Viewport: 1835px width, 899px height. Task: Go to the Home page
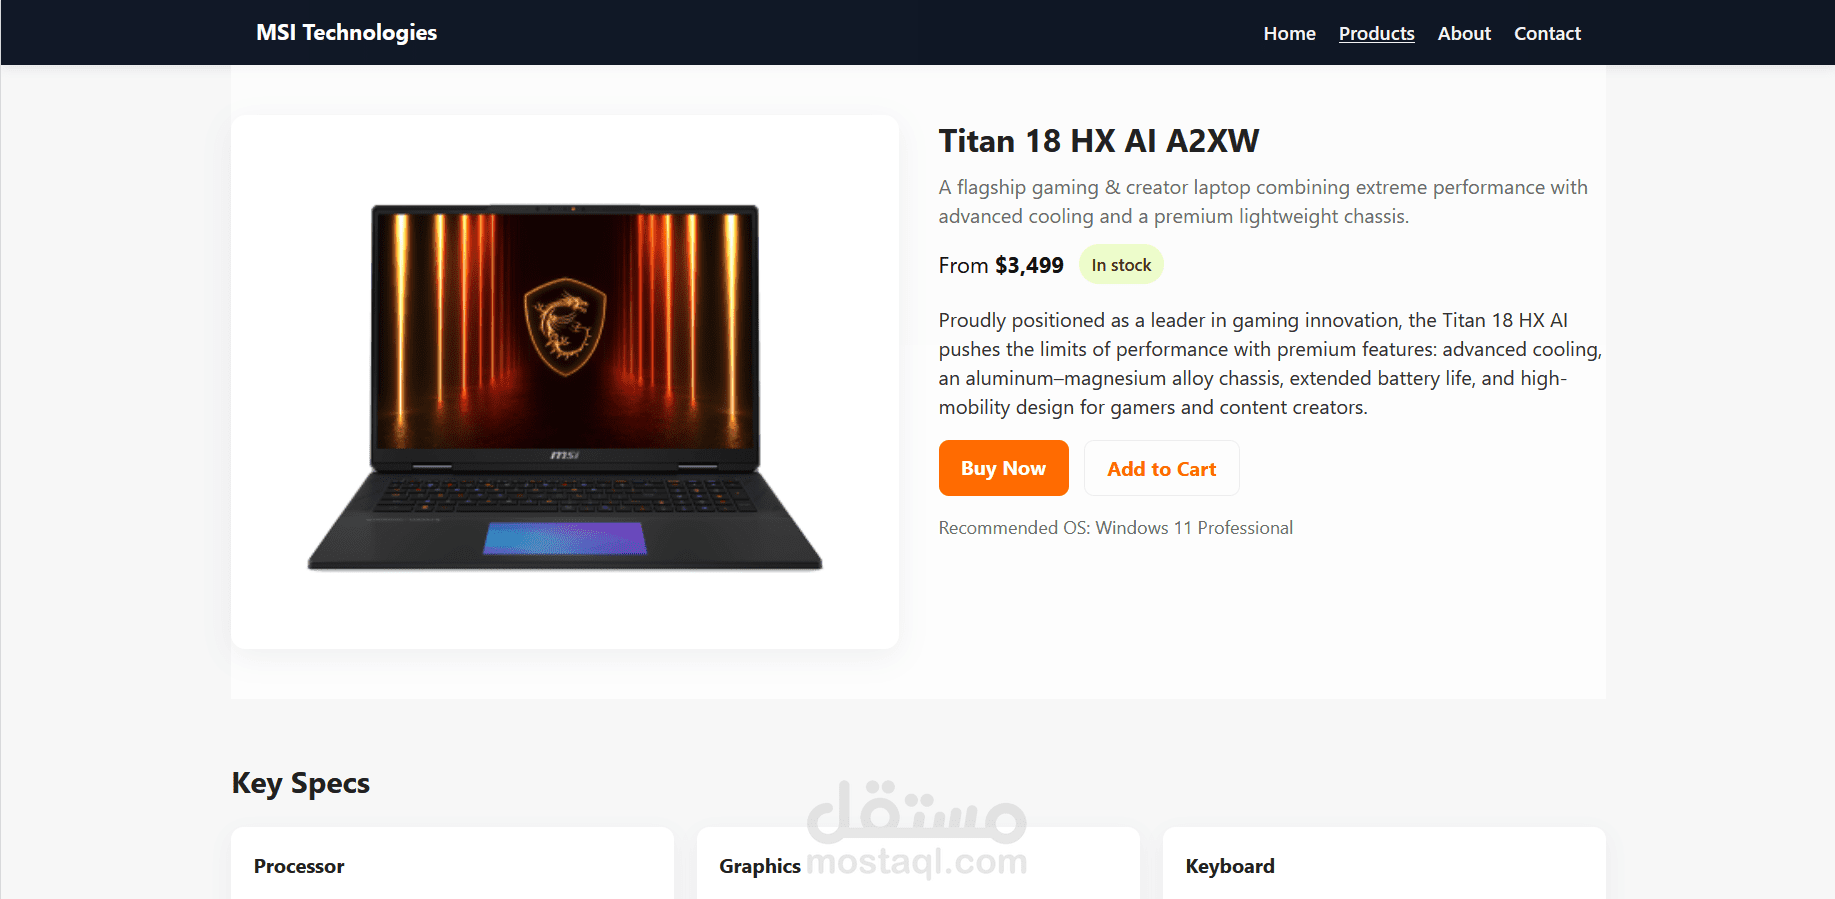(x=1289, y=33)
